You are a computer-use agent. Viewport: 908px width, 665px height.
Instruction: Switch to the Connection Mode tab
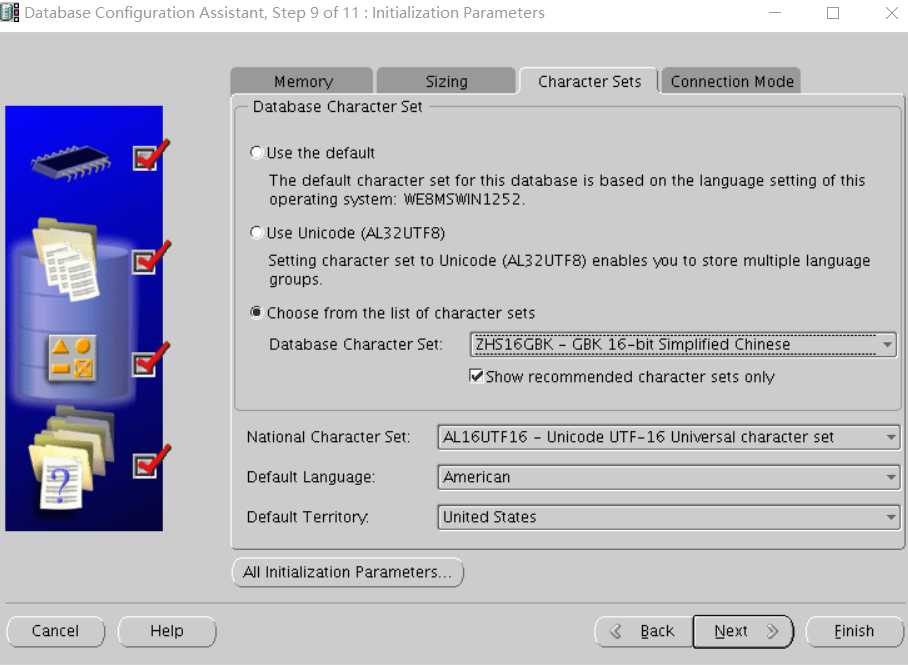(731, 81)
